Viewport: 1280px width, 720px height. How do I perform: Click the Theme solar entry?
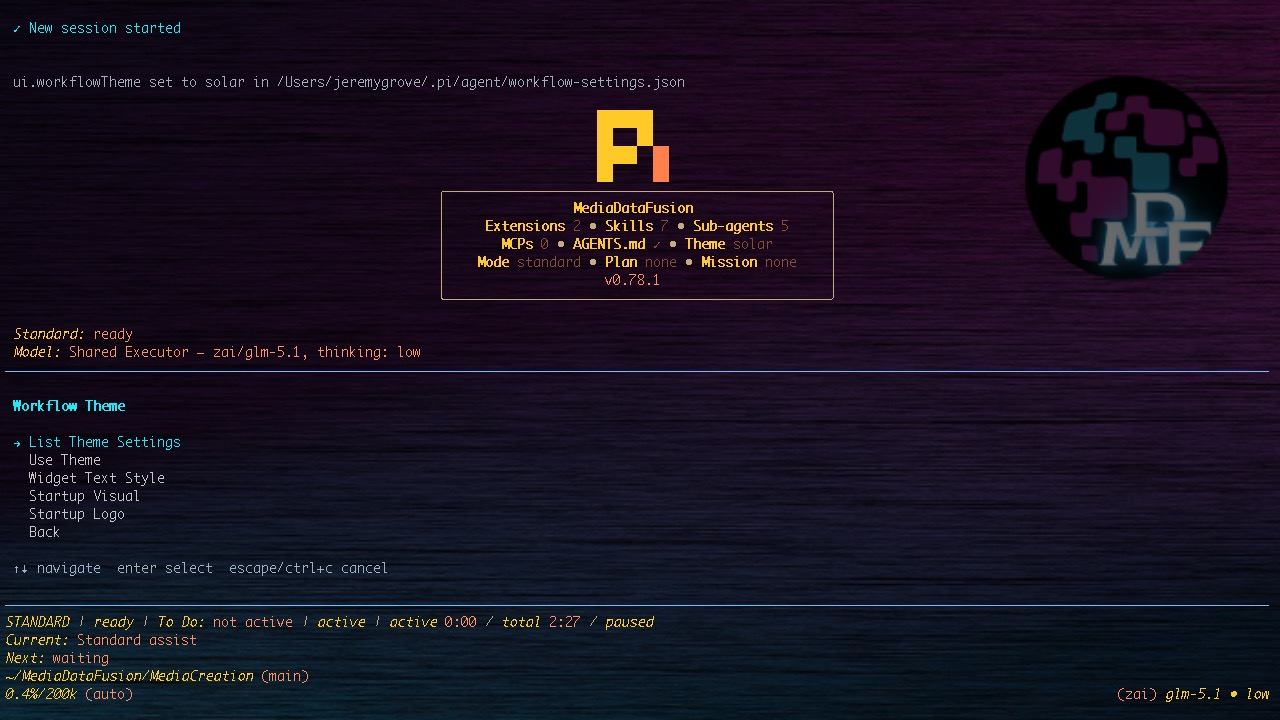[729, 244]
